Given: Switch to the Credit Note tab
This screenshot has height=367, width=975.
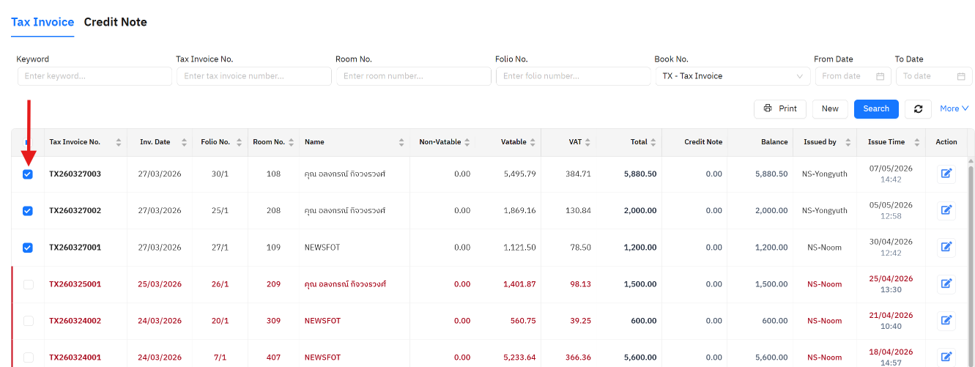Looking at the screenshot, I should tap(116, 22).
